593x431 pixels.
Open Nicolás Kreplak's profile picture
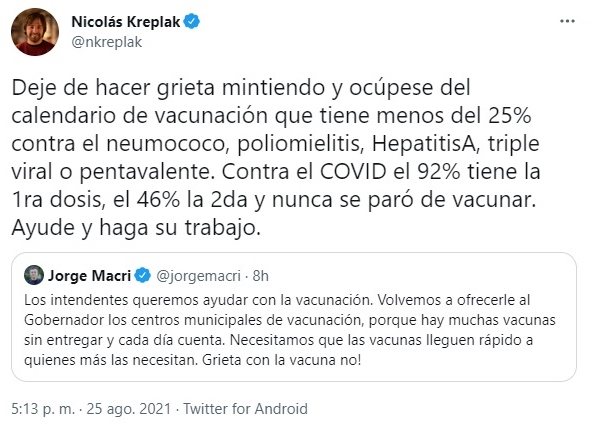(35, 32)
